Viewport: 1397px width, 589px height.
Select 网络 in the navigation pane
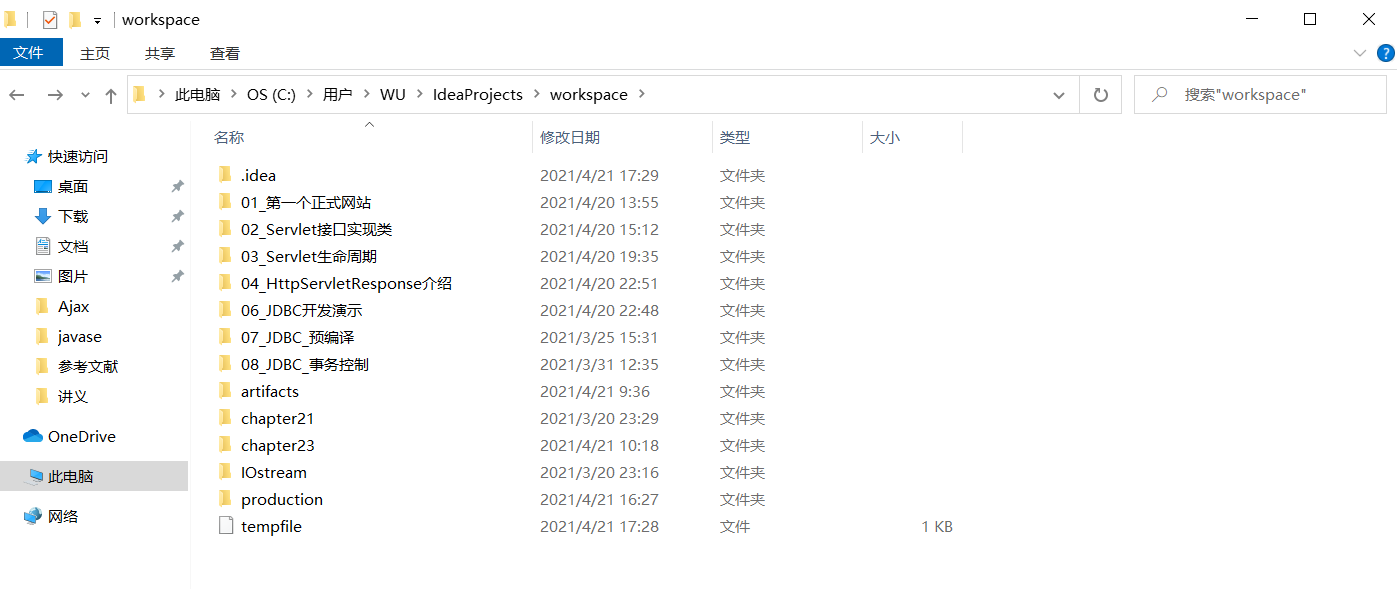63,517
